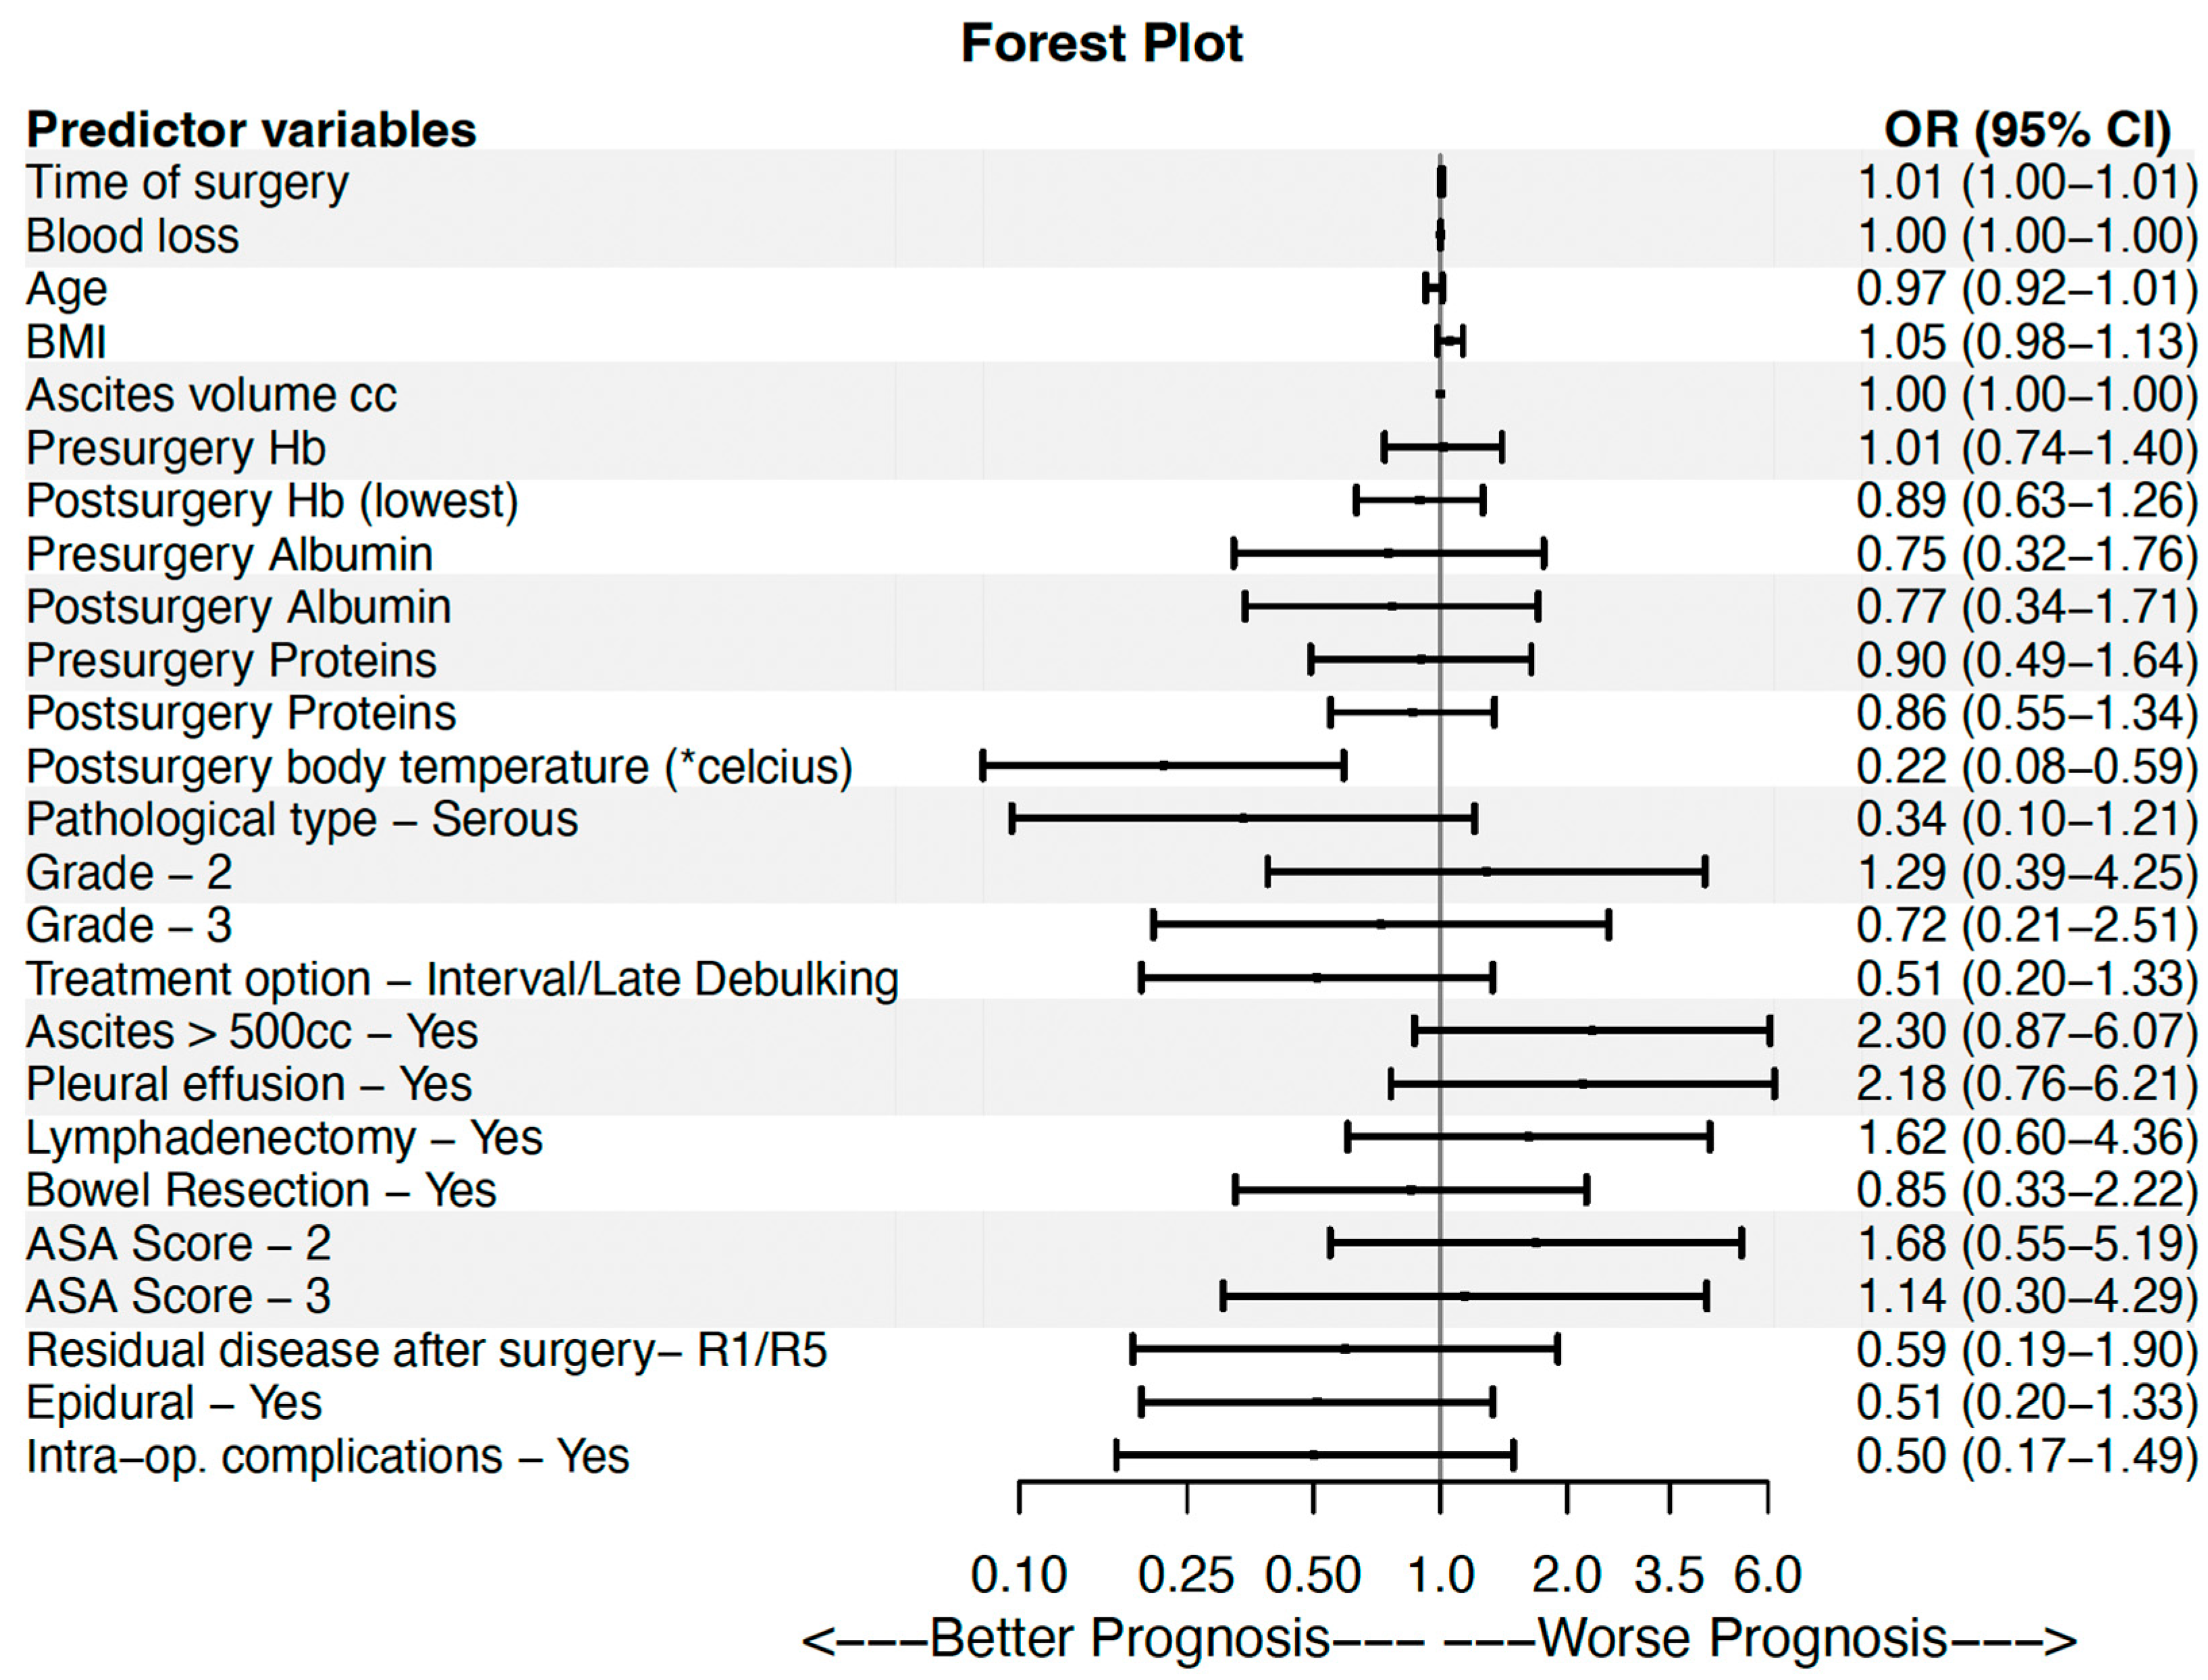Click the "Pathological type – Serous" label
2208x1680 pixels.
302,820
